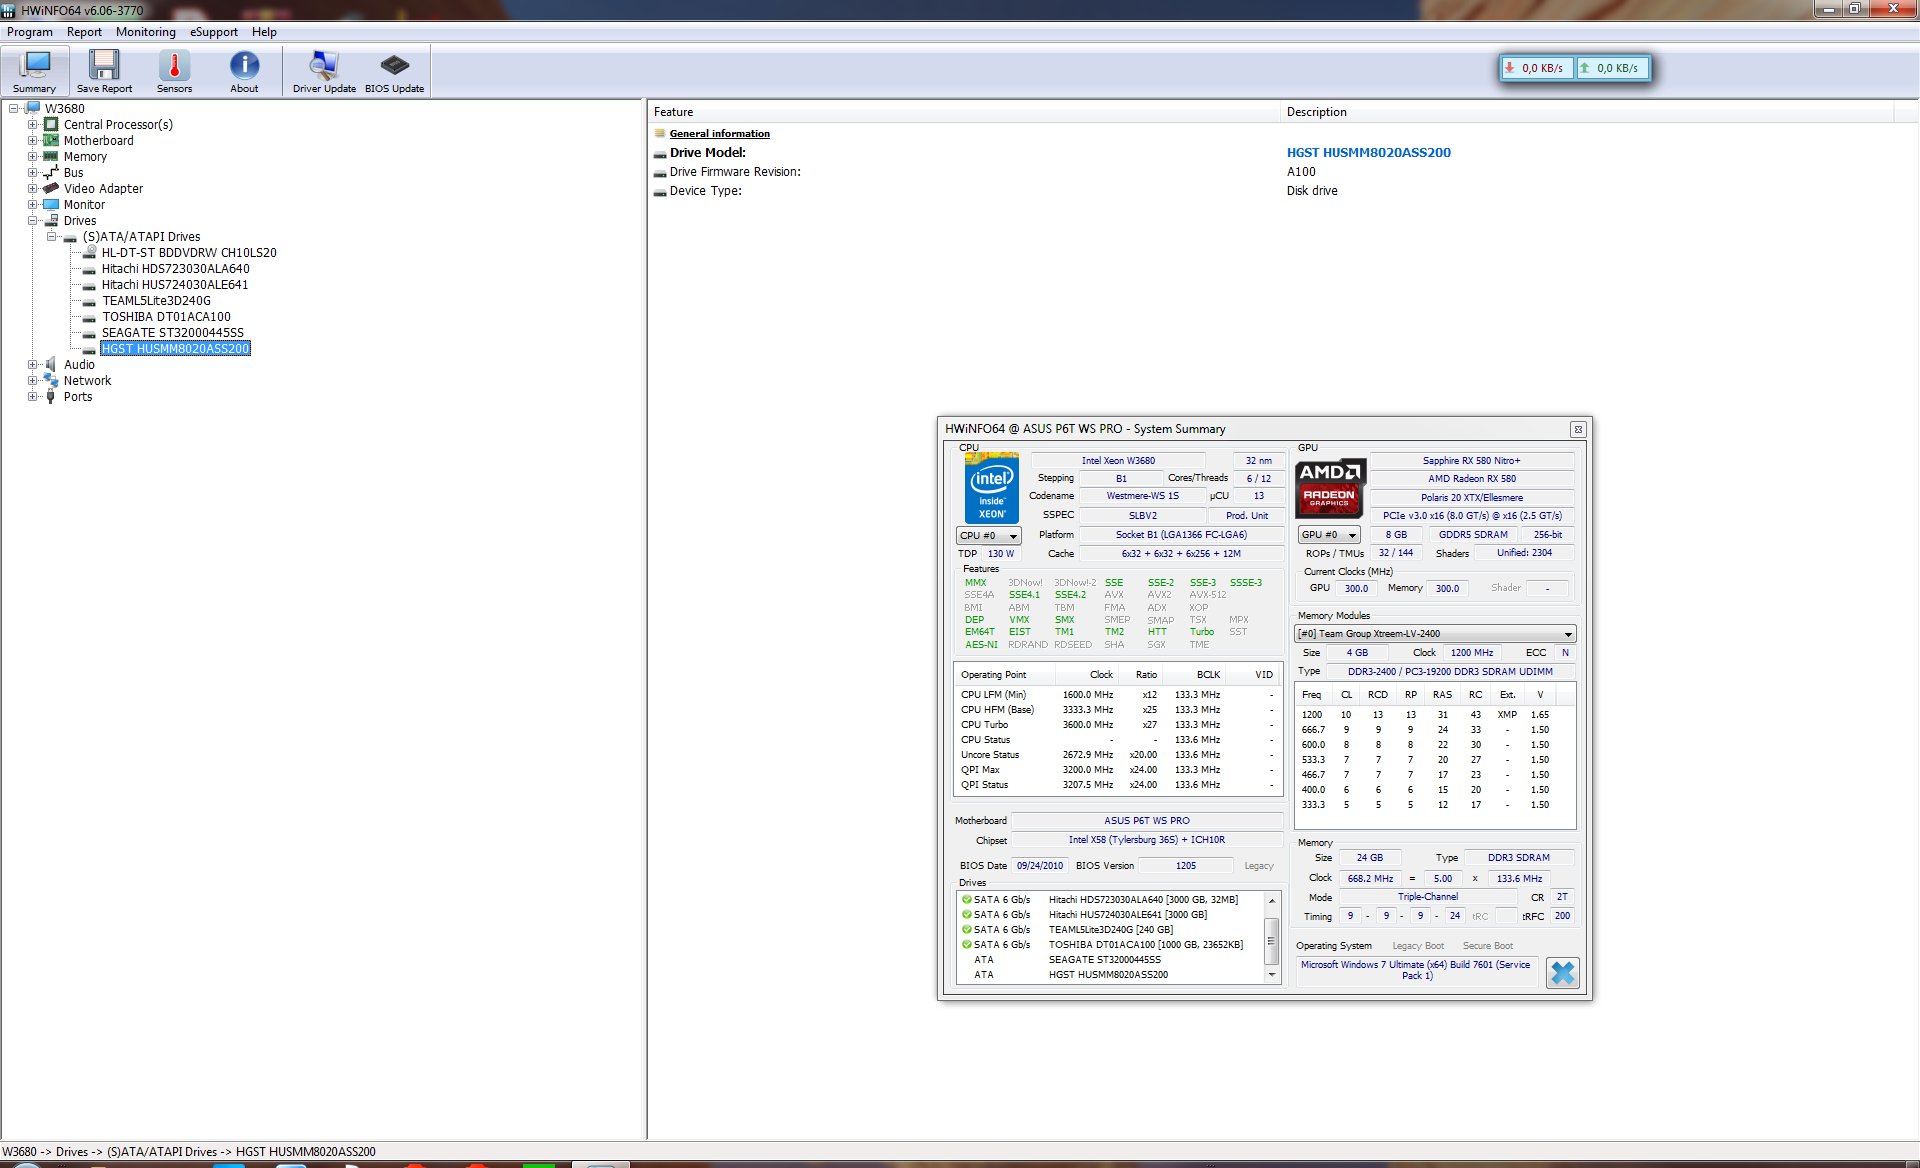Click the download speed indicator
The width and height of the screenshot is (1920, 1168).
tap(1537, 68)
